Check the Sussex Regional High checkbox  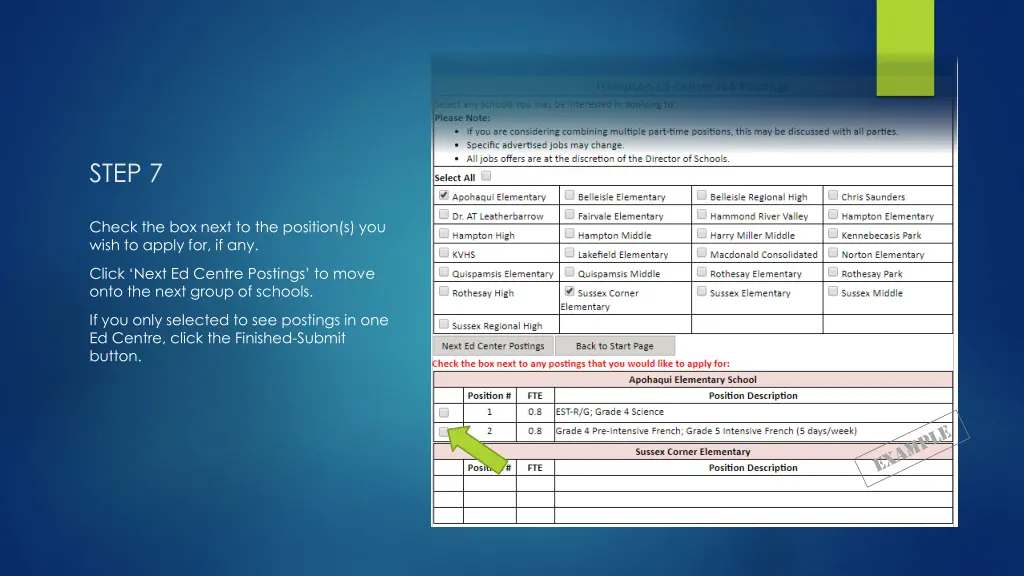[x=443, y=324]
